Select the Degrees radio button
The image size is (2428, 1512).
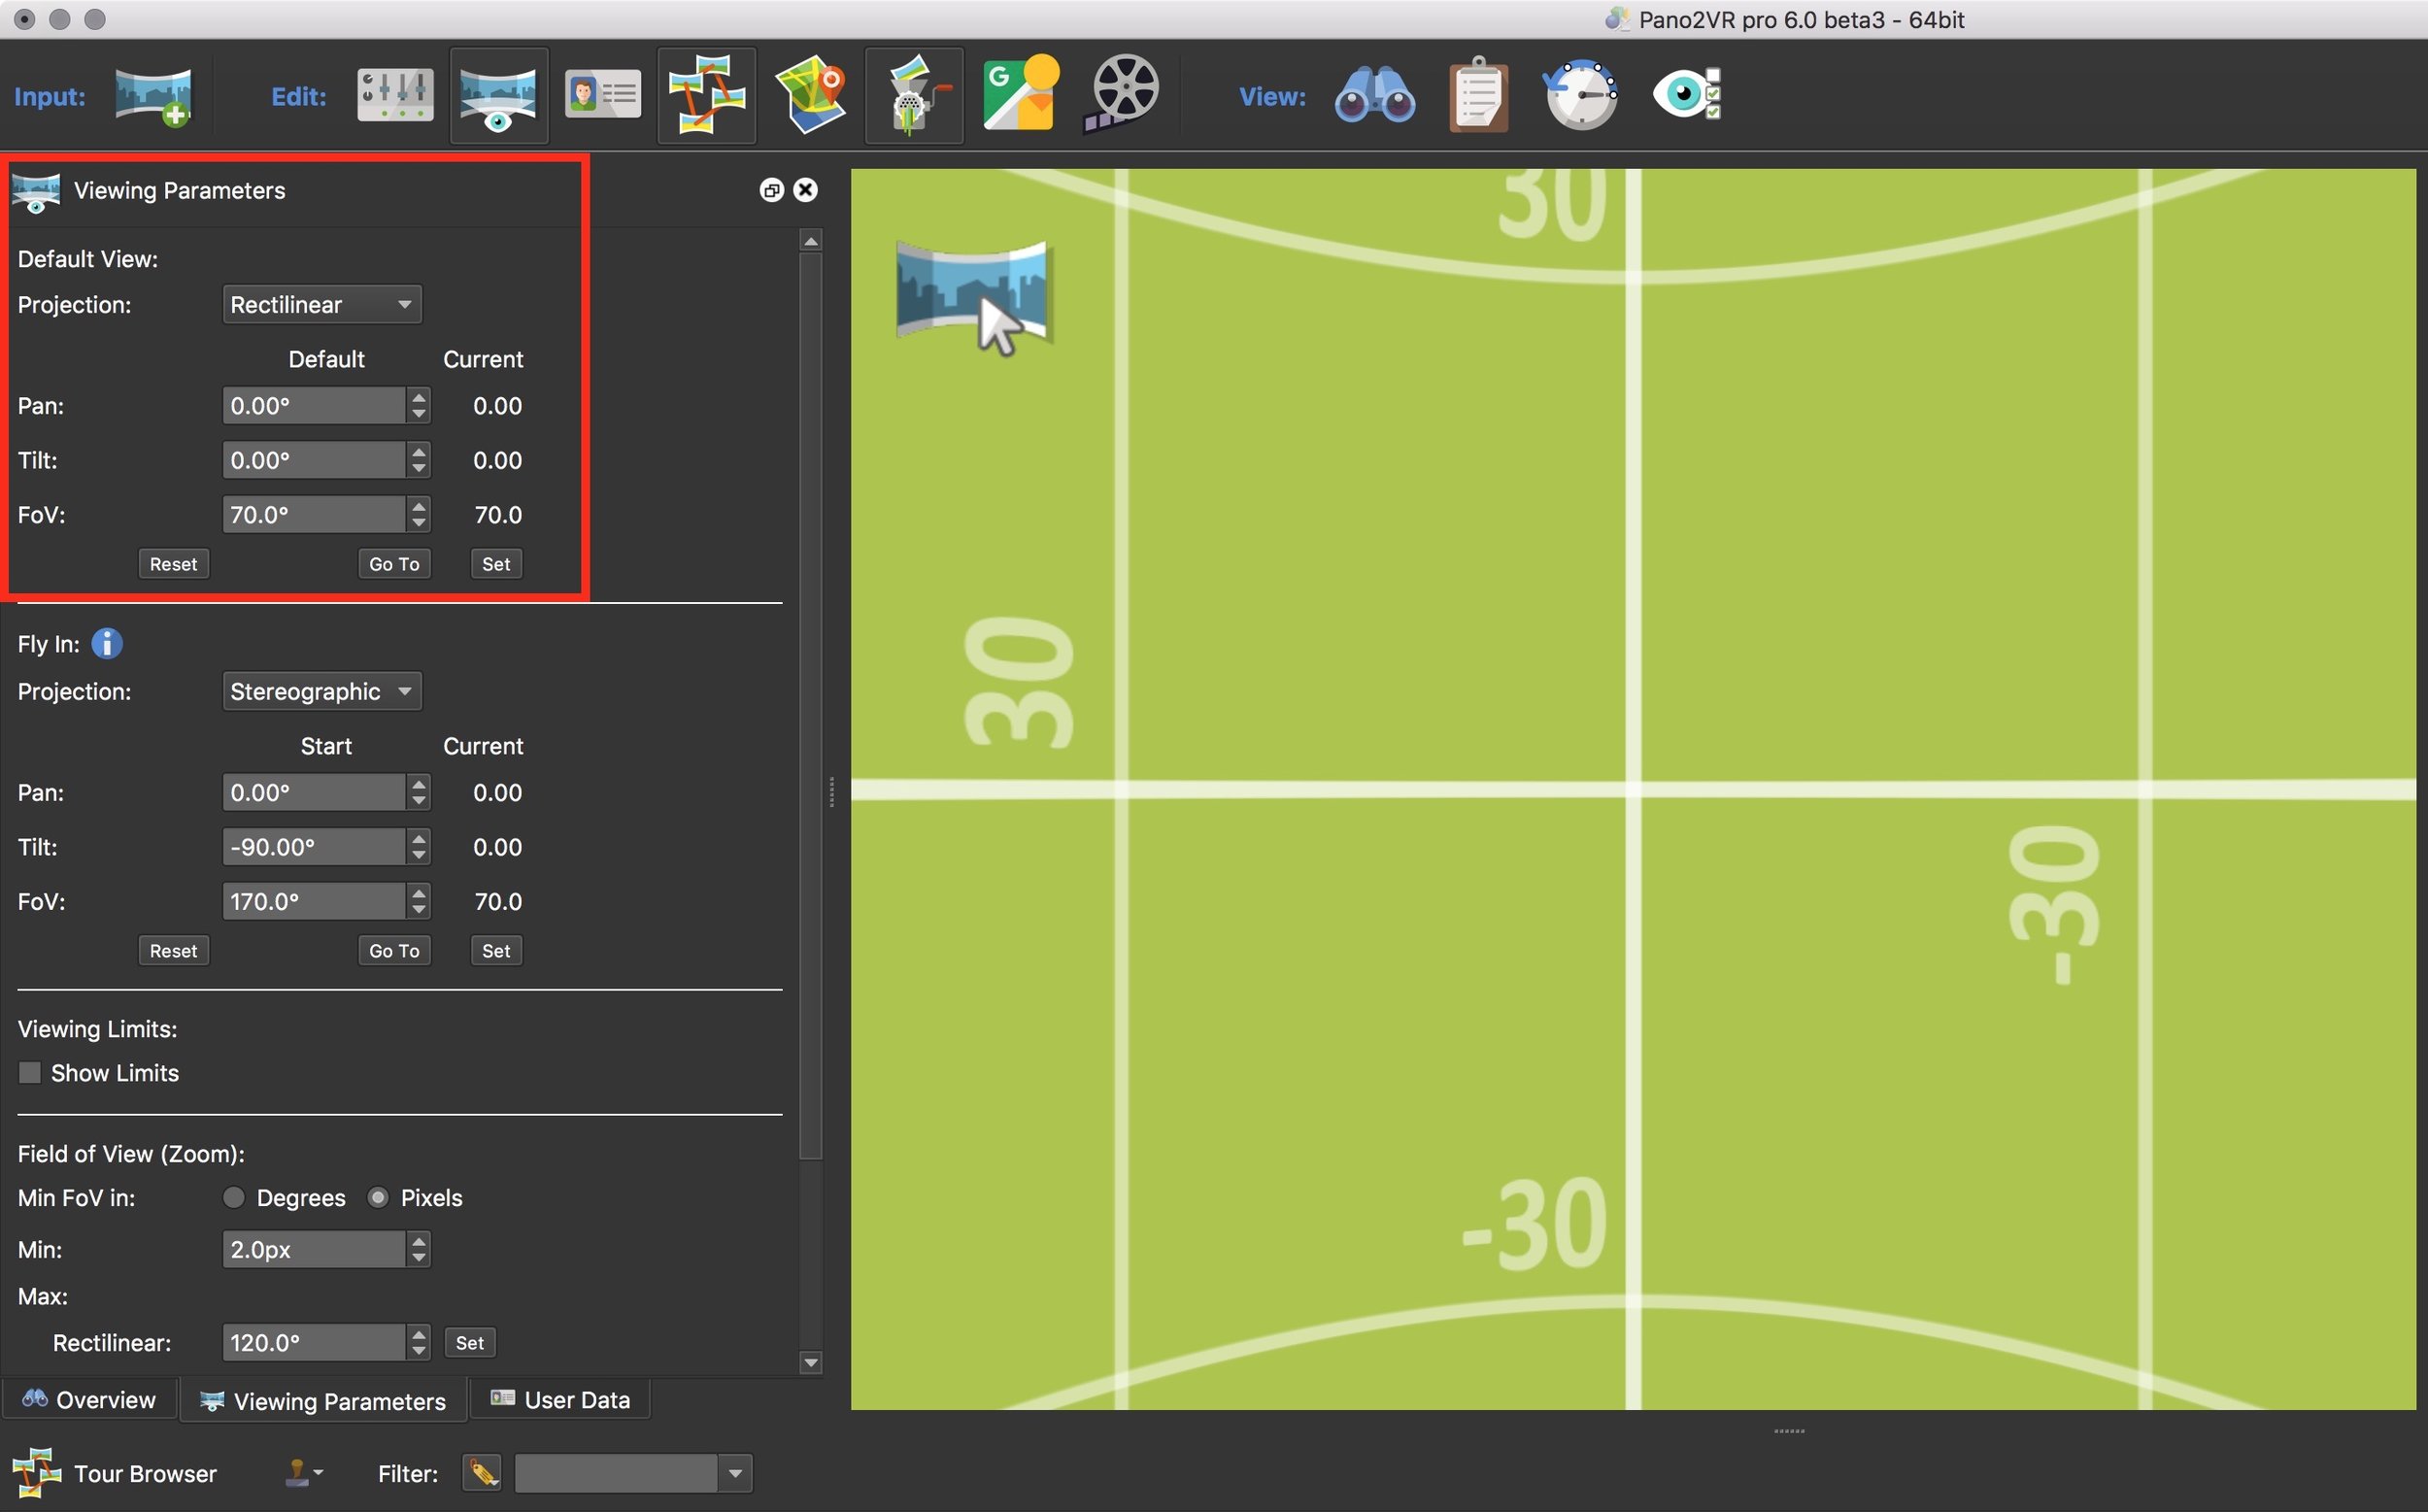point(233,1198)
